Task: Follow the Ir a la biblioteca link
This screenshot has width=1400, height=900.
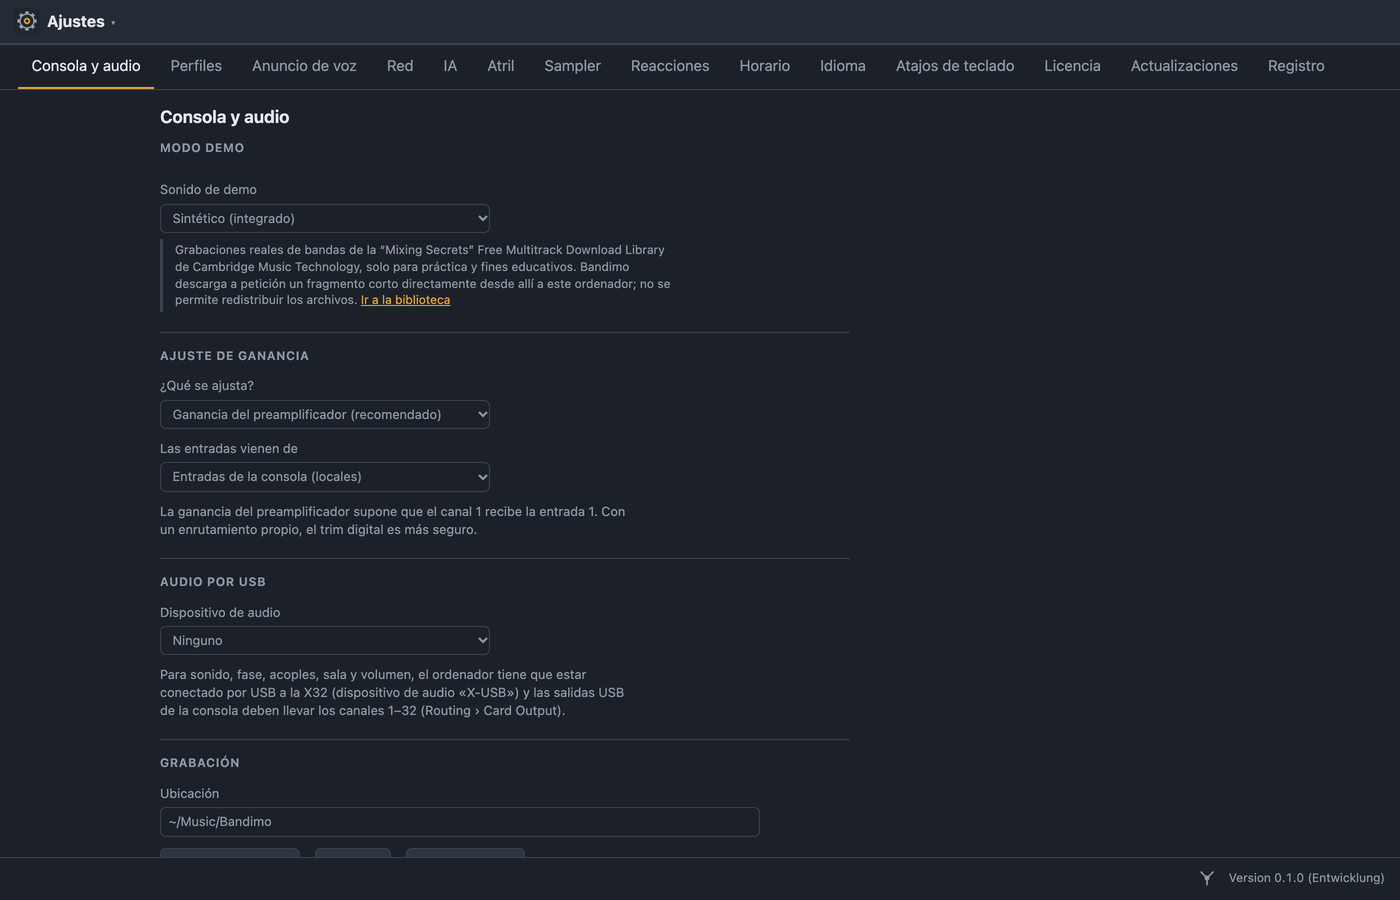Action: point(405,300)
